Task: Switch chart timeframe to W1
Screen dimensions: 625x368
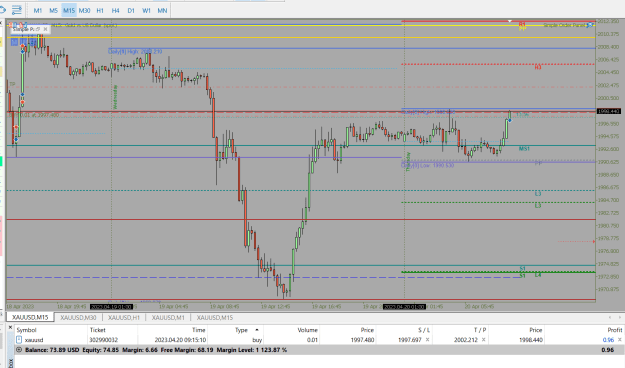Action: [146, 10]
